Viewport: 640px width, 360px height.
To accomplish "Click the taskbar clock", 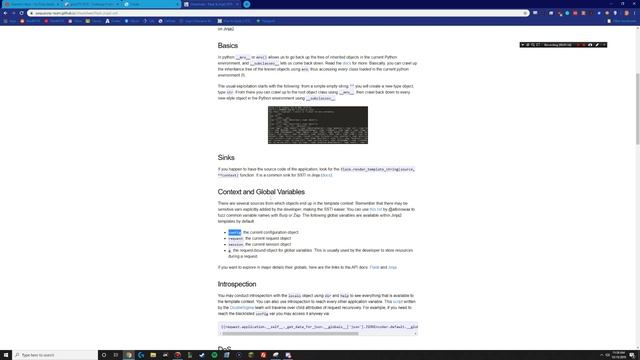I will (619, 355).
